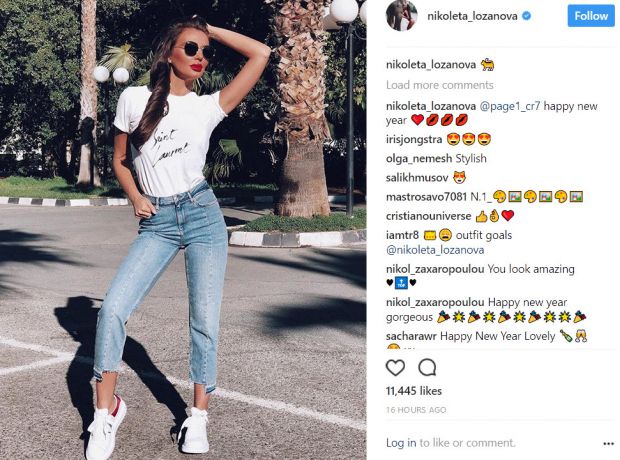Click the @nikoleta_lozanova mention in iamtr8's comment

tap(435, 250)
